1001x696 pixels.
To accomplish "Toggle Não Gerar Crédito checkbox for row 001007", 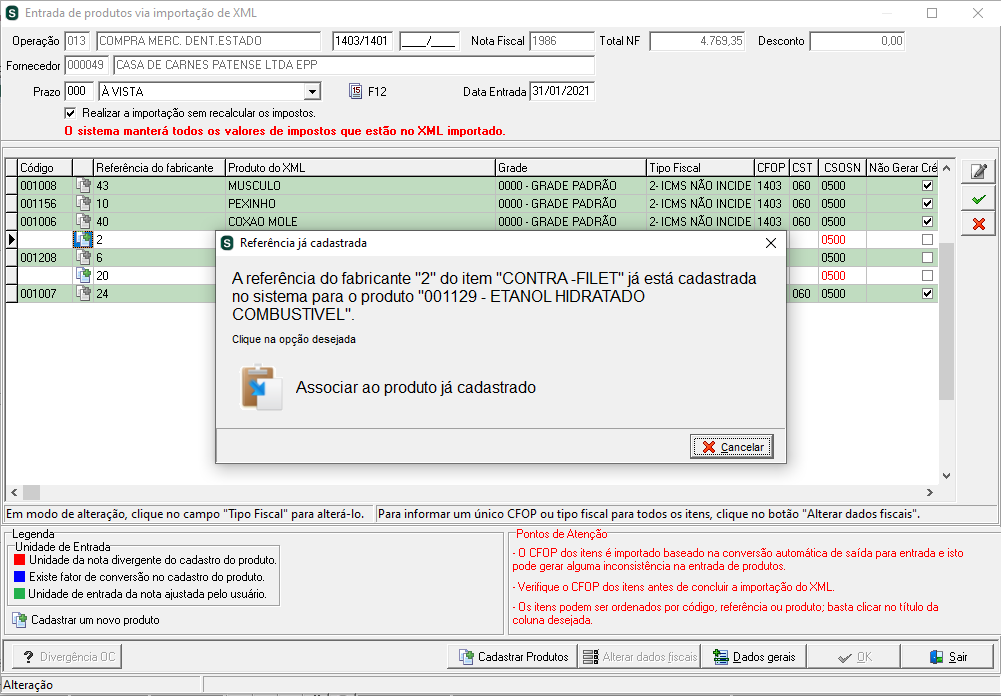I will 928,294.
